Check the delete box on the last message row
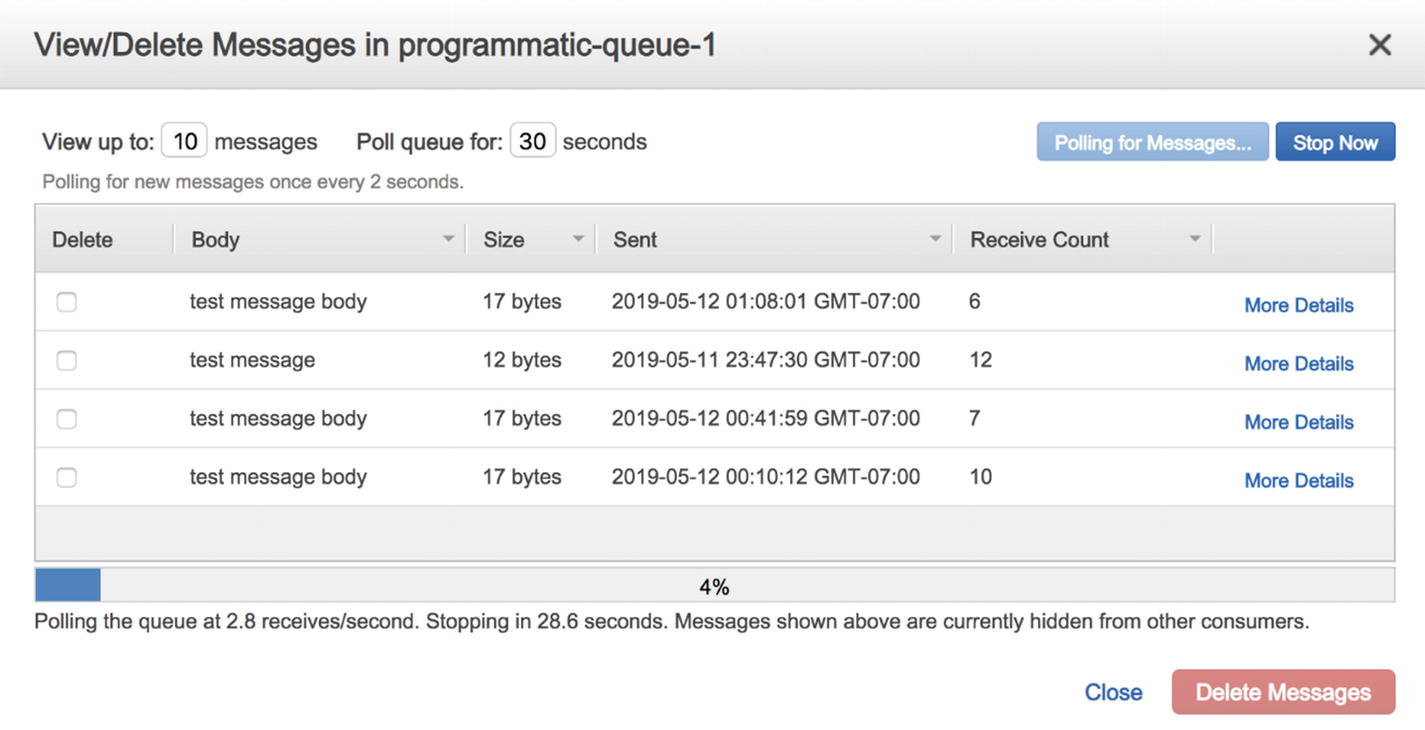The width and height of the screenshot is (1425, 730). click(x=66, y=476)
